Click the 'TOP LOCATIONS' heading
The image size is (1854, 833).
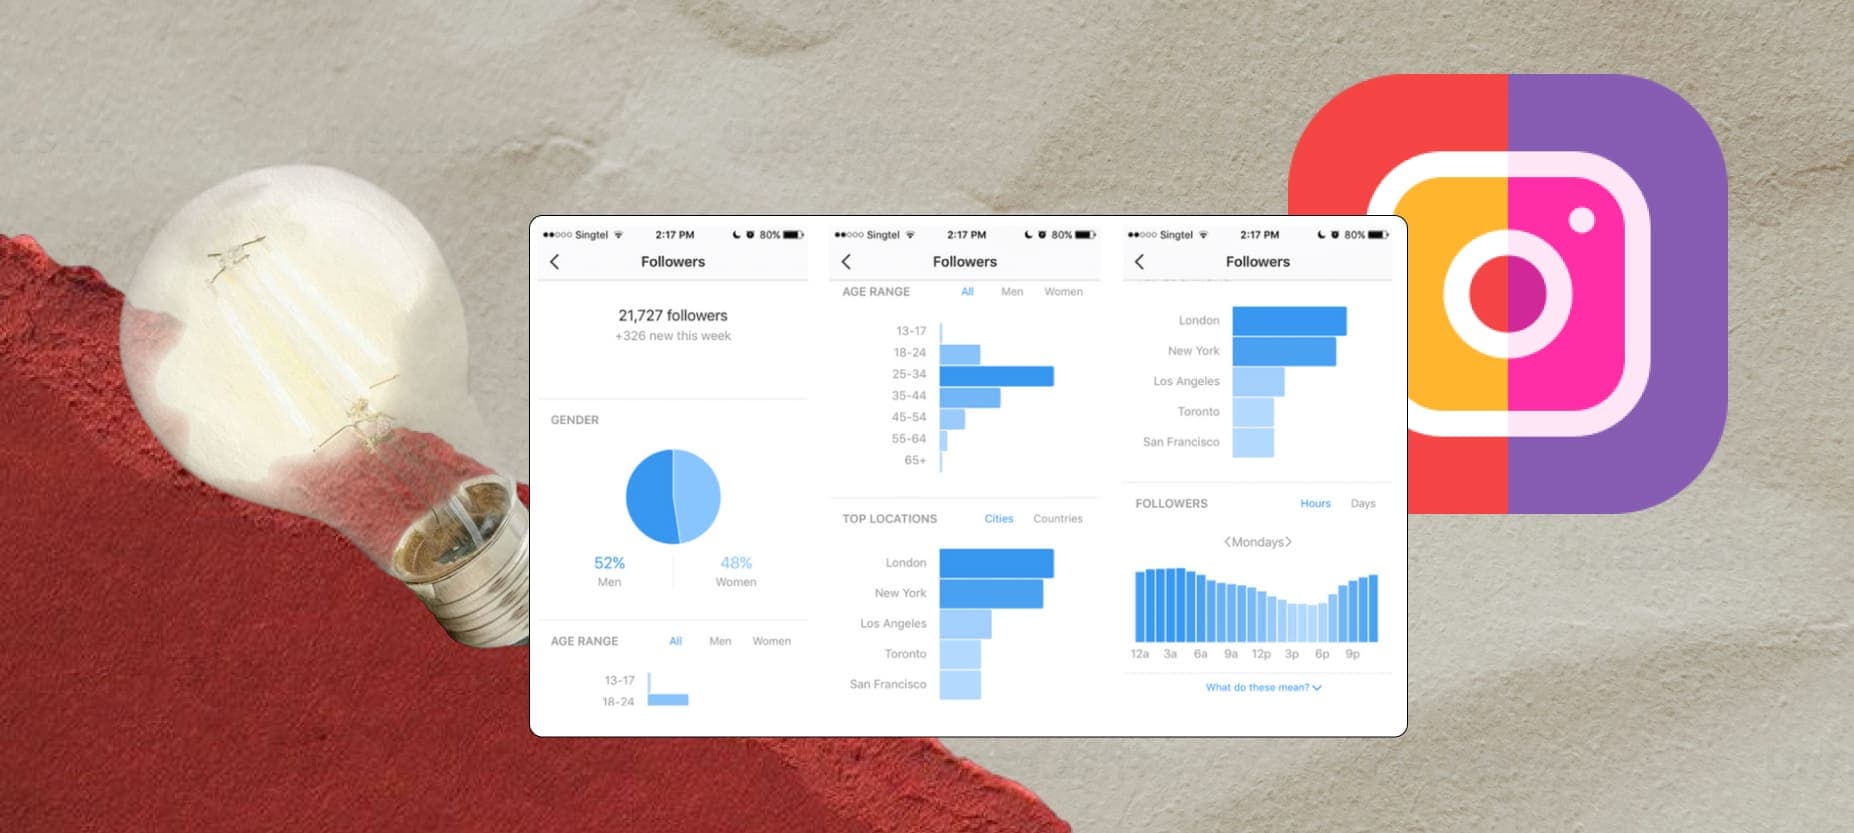click(890, 519)
